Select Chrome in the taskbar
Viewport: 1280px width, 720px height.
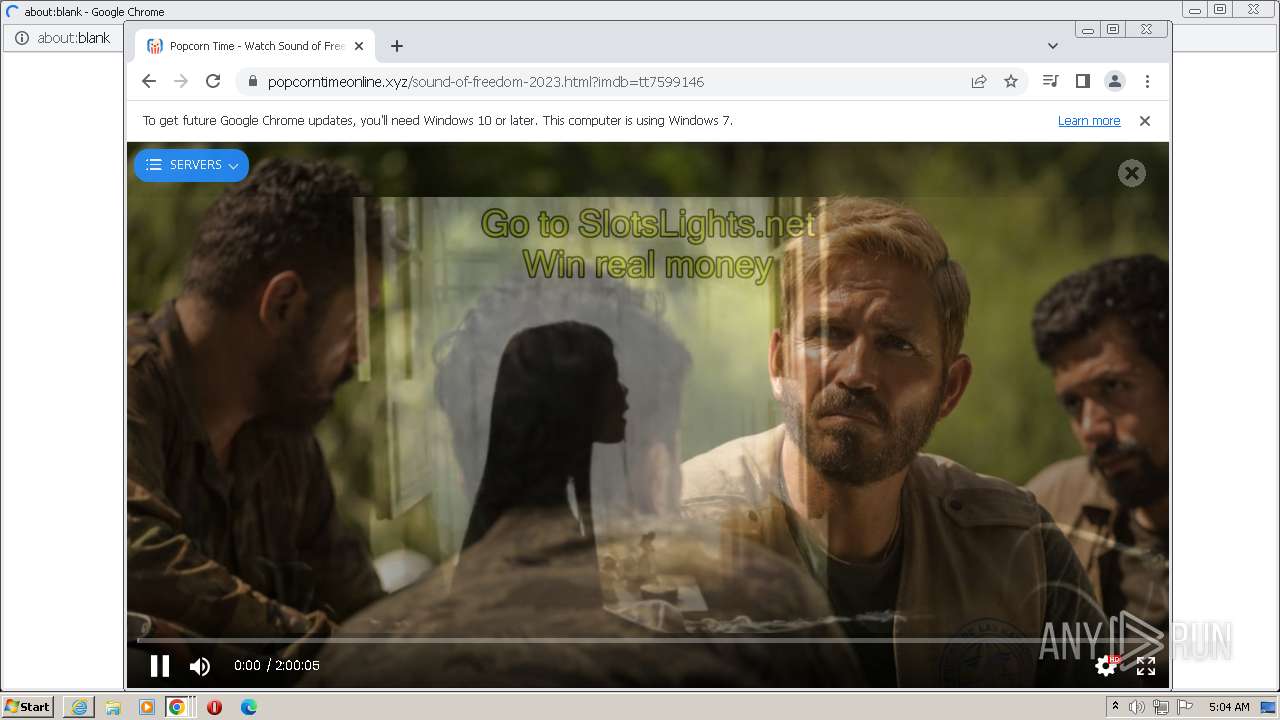pyautogui.click(x=177, y=707)
